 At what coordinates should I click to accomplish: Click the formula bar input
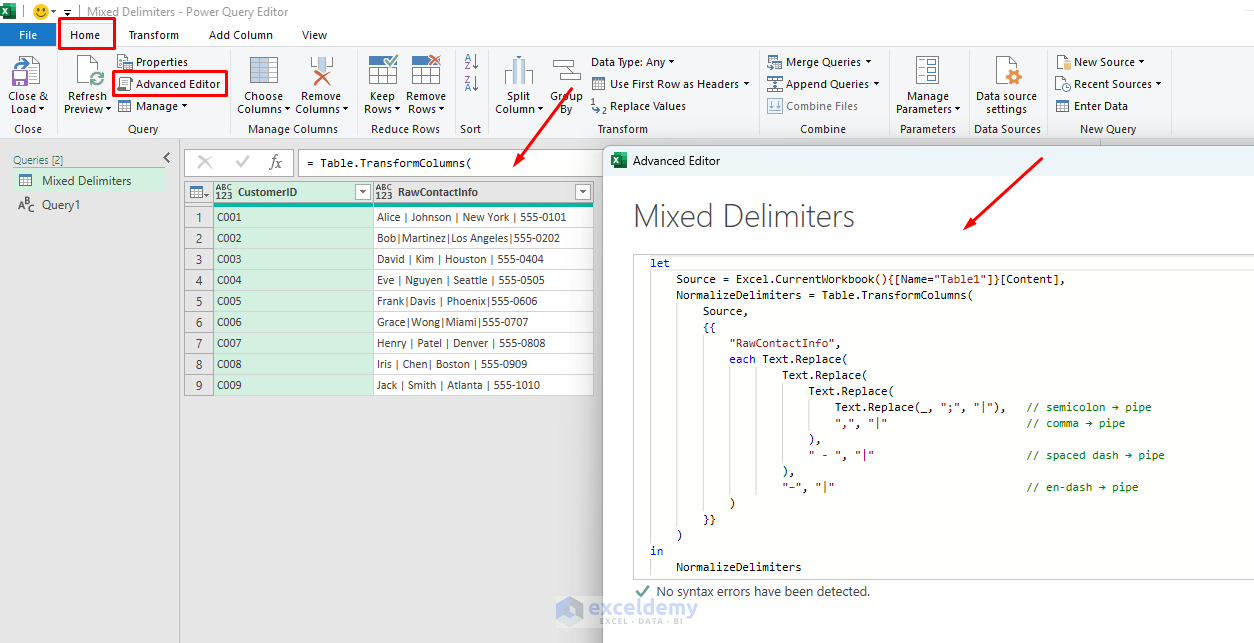click(x=448, y=162)
